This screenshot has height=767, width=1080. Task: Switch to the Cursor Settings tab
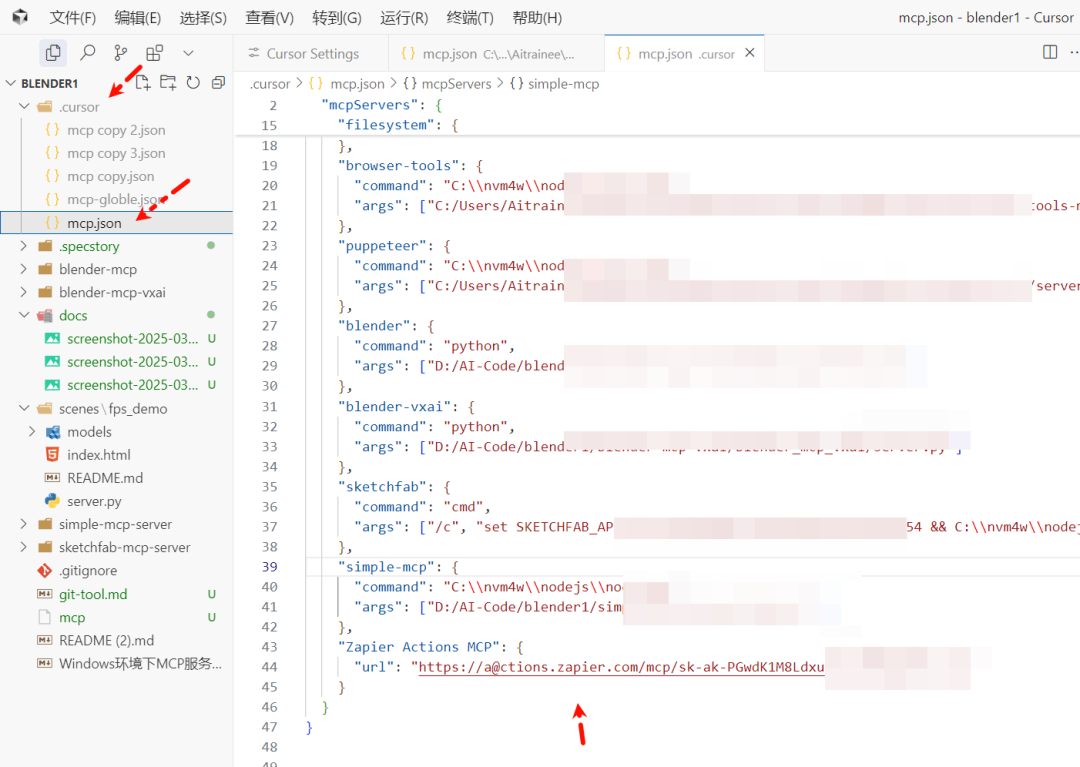[x=312, y=54]
